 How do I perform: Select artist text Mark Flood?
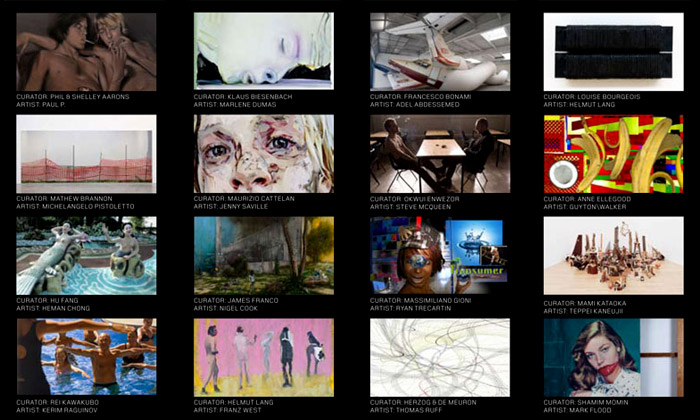(578, 410)
